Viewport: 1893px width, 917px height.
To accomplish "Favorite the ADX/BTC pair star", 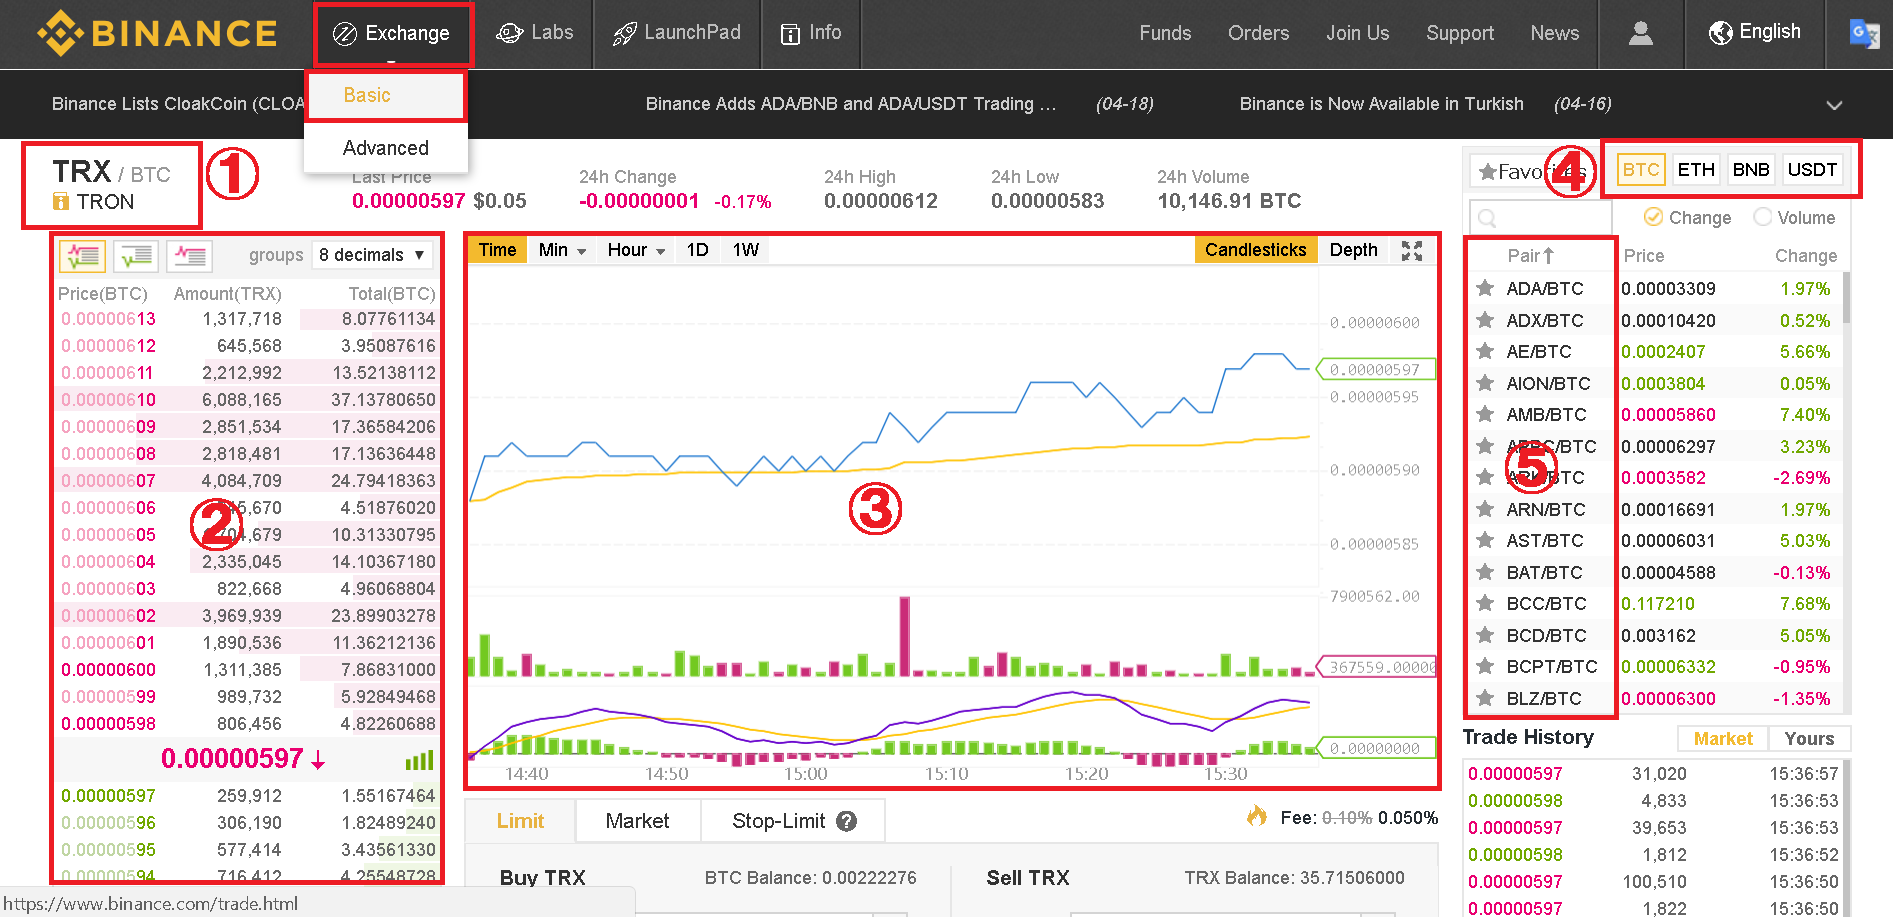I will pyautogui.click(x=1485, y=320).
